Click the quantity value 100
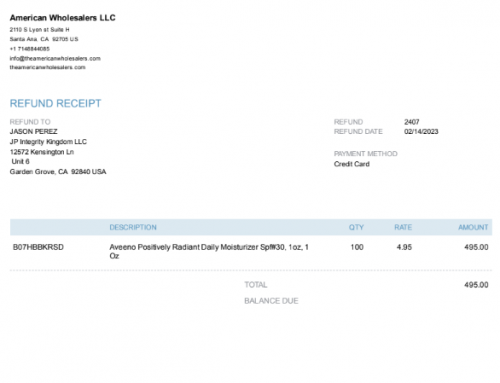Screen dimensions: 500x383 pyautogui.click(x=357, y=247)
